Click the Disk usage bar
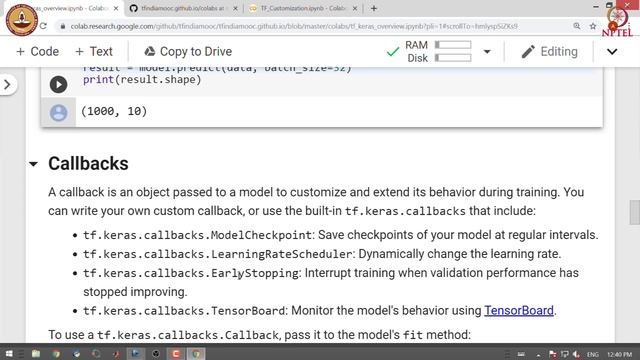The image size is (640, 360). click(x=453, y=58)
